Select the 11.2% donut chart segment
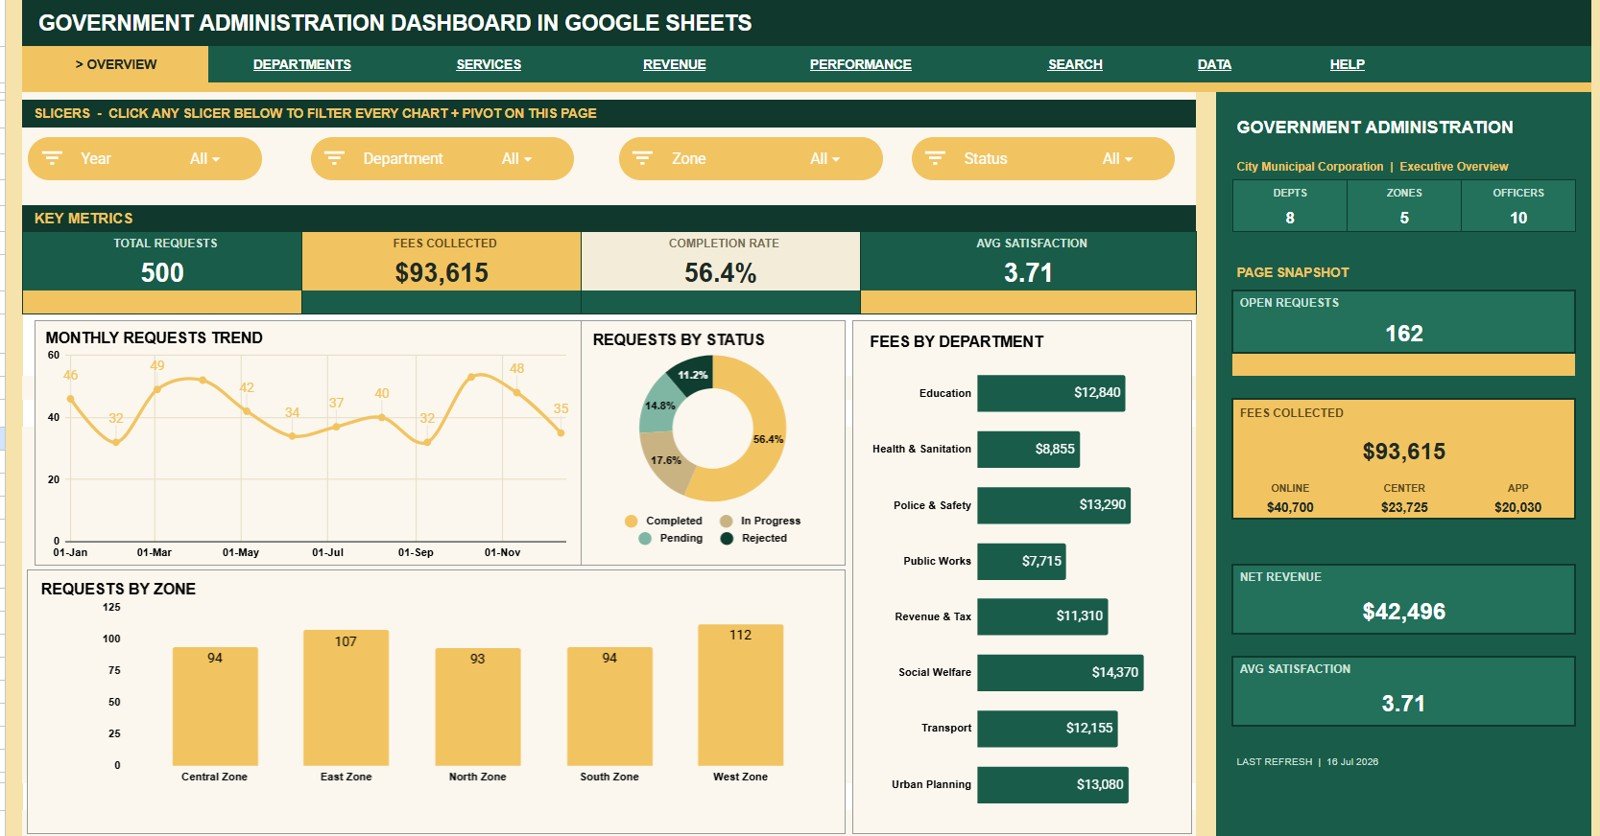This screenshot has width=1600, height=836. [691, 376]
